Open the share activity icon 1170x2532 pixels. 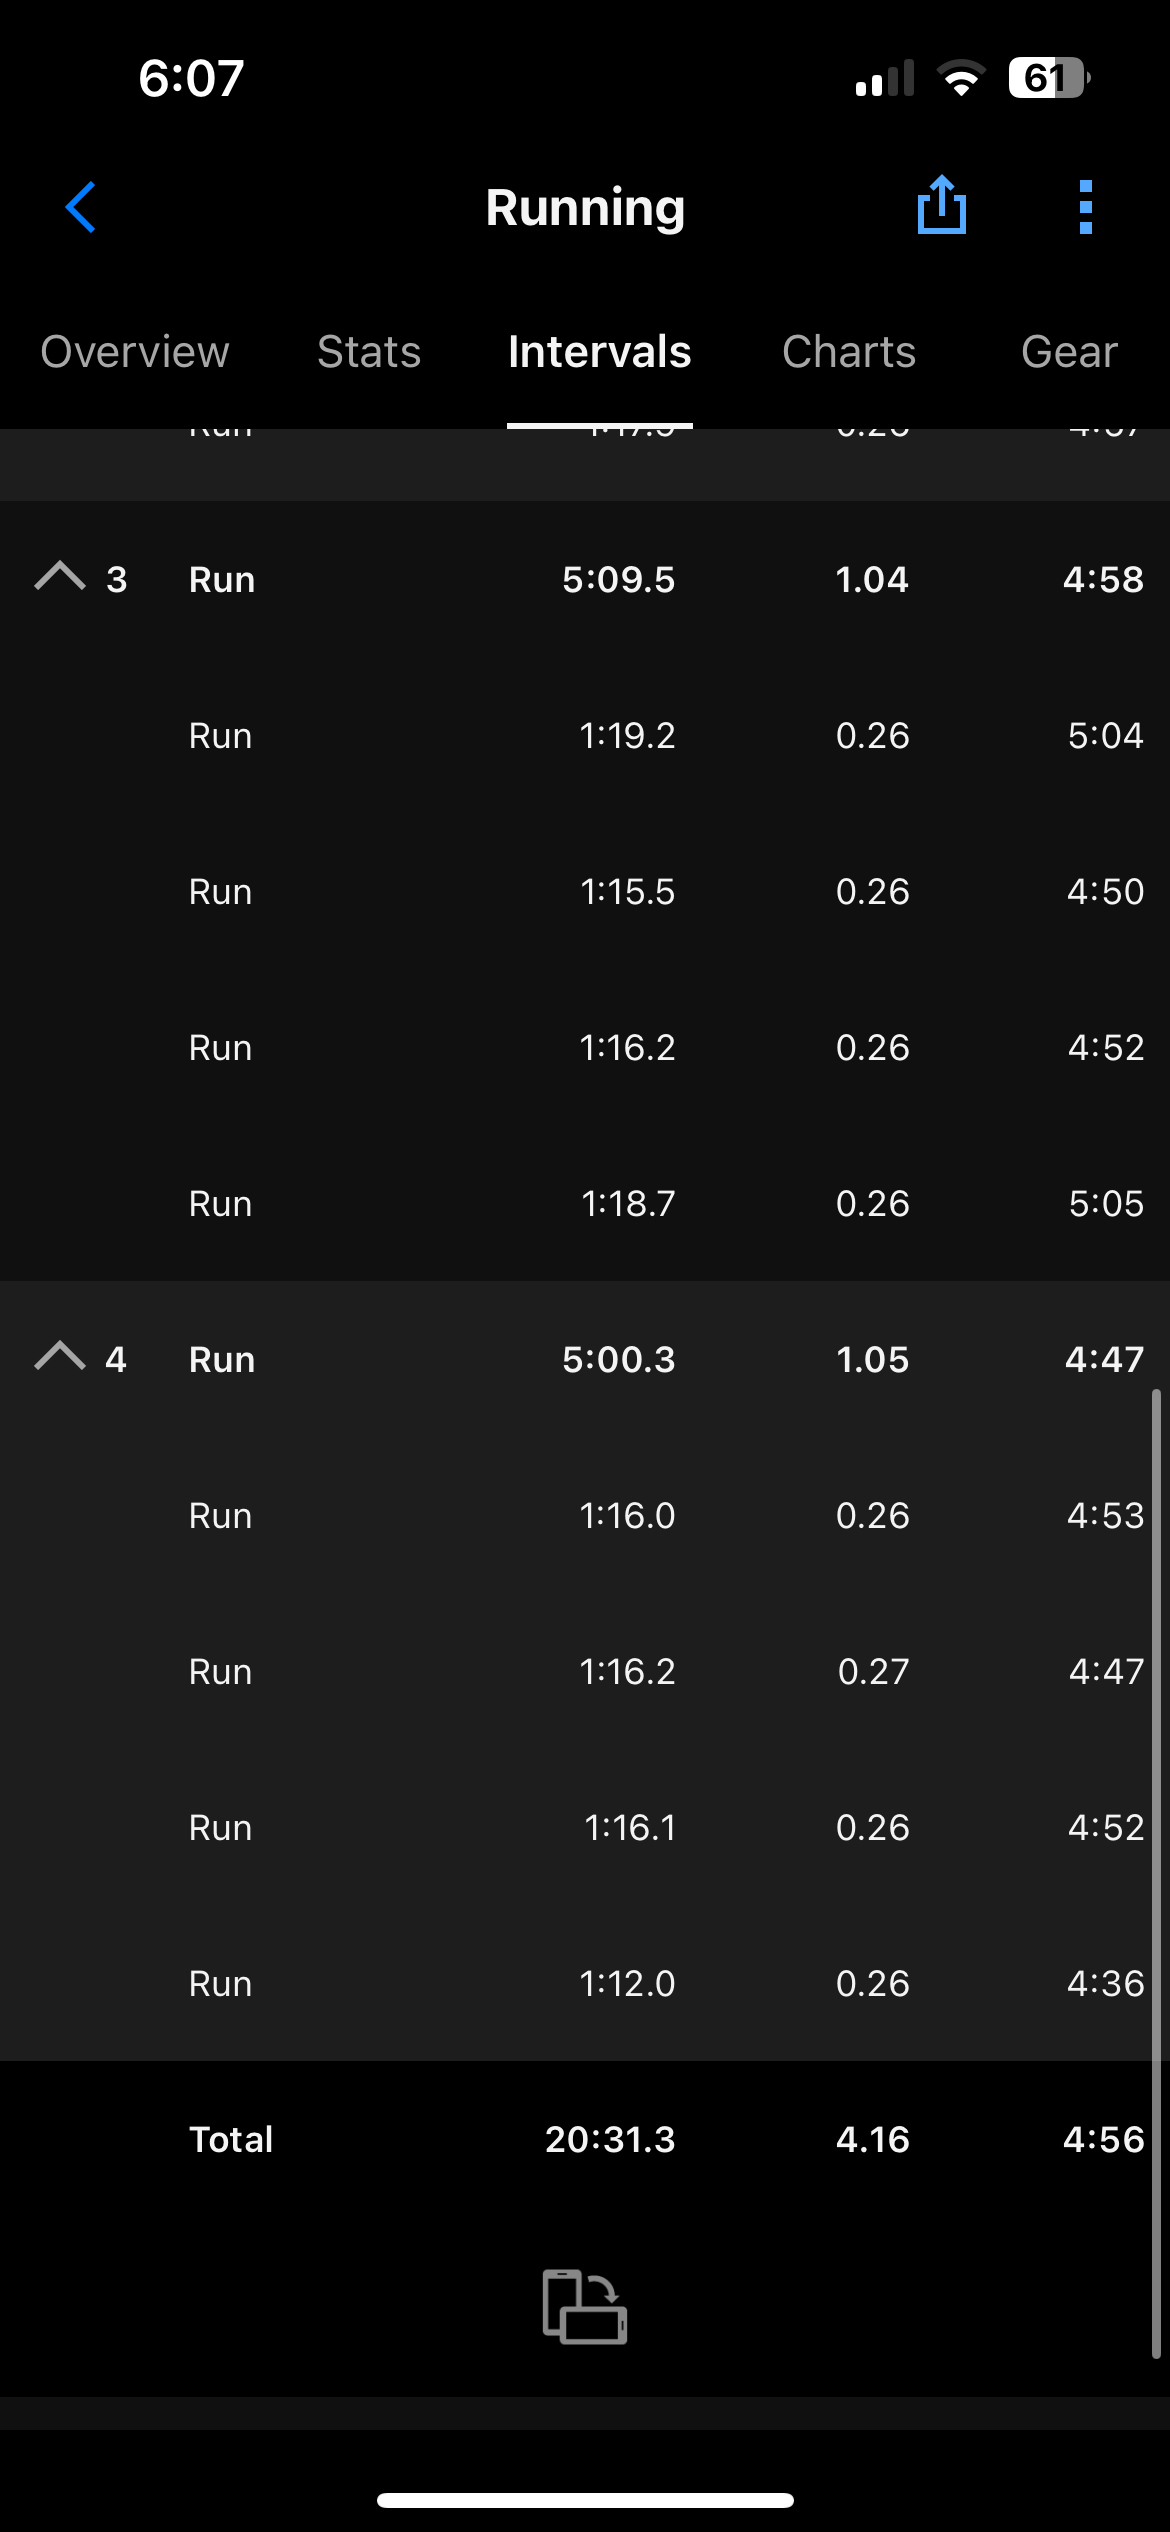click(x=941, y=205)
